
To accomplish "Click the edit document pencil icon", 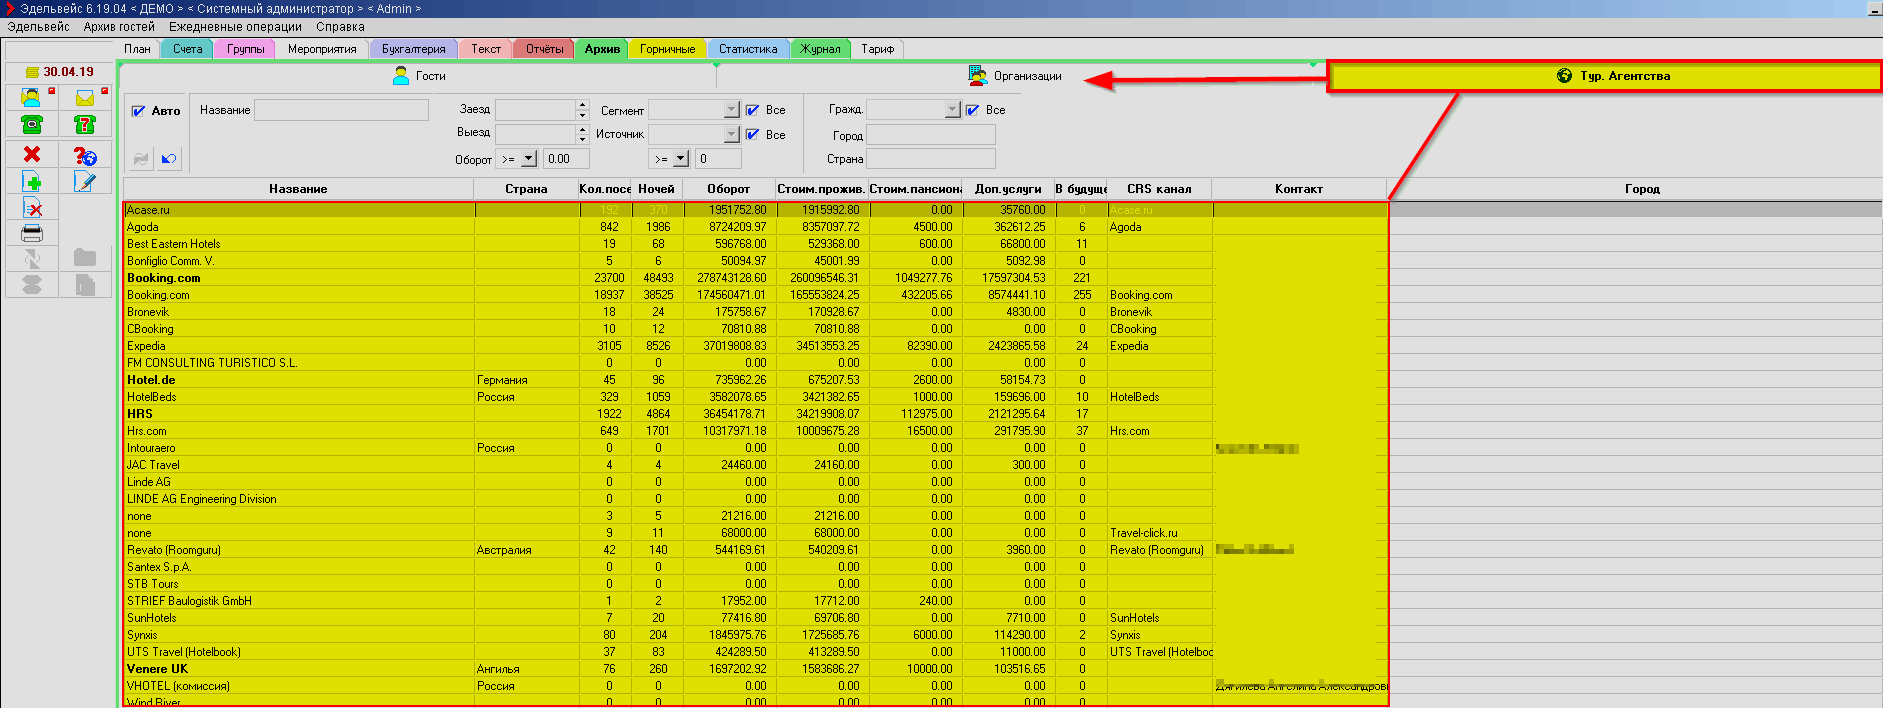I will point(85,181).
